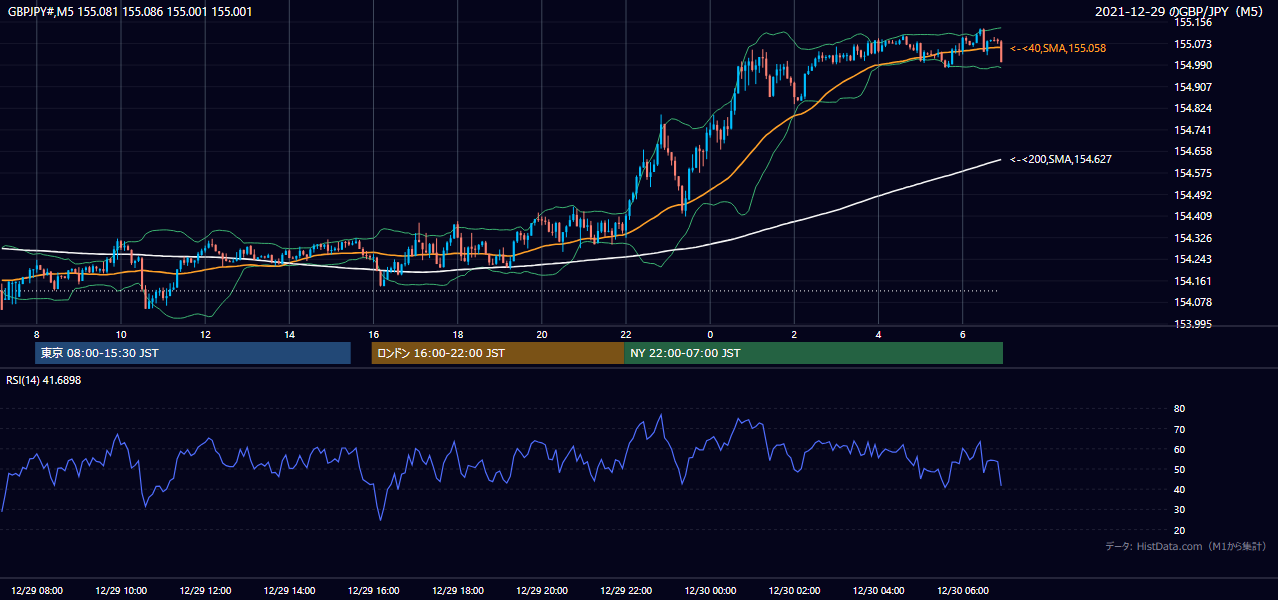Click bottom timestamp 12/30 06:00
Image resolution: width=1278 pixels, height=600 pixels.
coord(963,591)
